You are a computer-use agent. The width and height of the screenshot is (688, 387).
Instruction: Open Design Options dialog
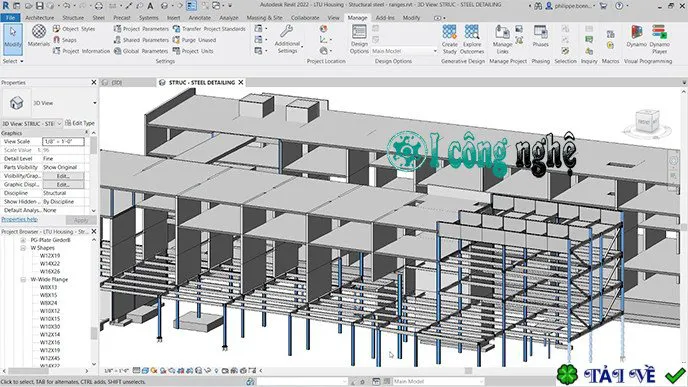[359, 39]
